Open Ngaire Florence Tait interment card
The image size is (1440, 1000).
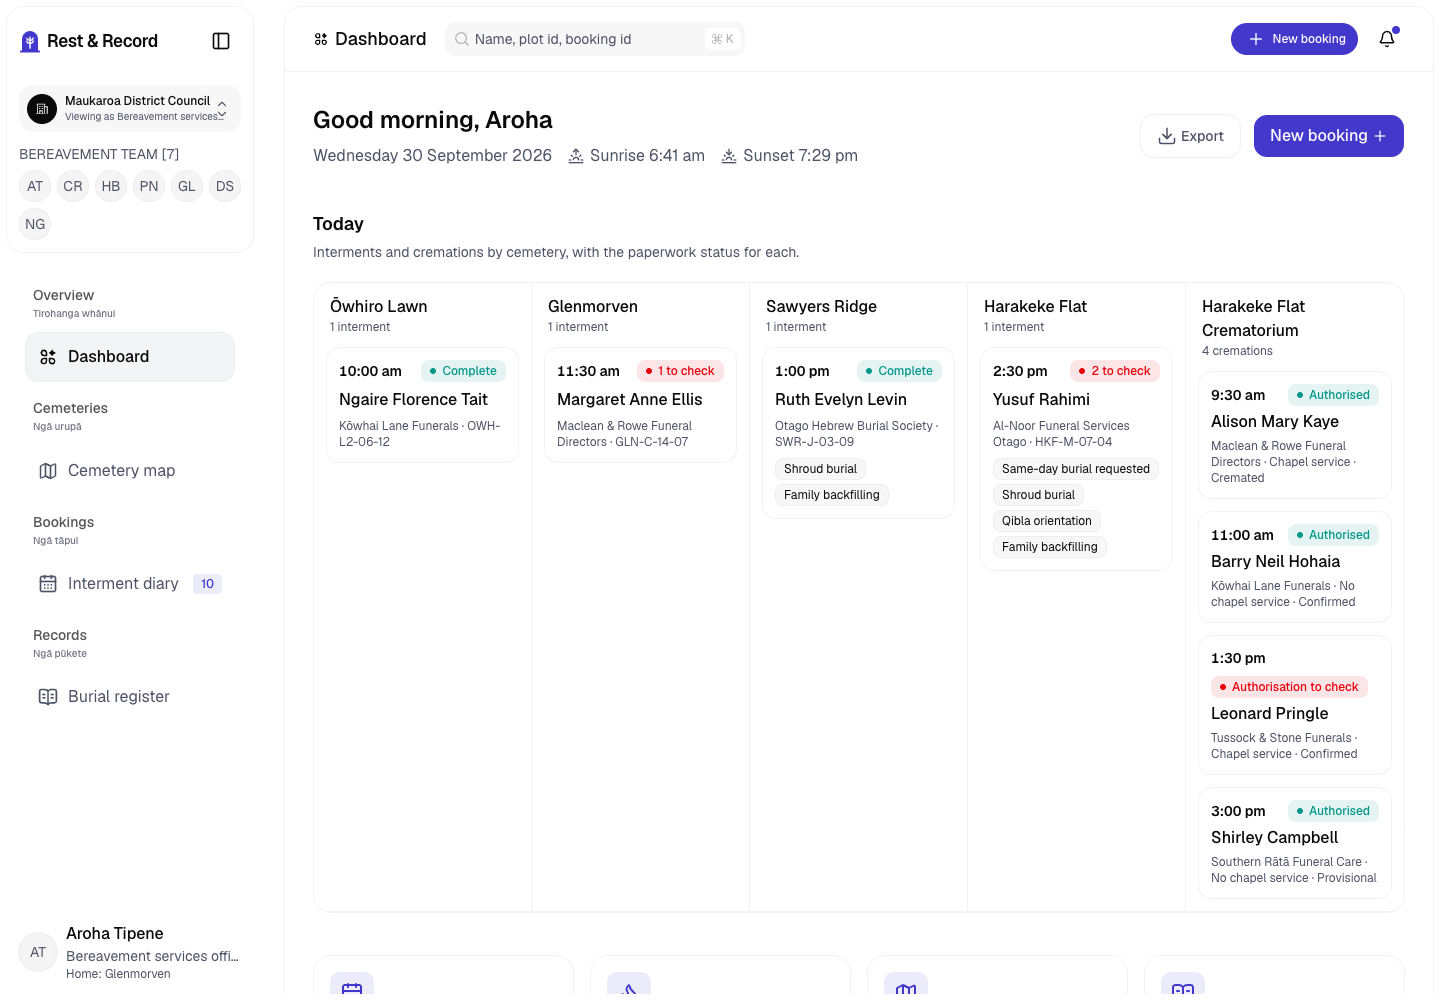[422, 405]
